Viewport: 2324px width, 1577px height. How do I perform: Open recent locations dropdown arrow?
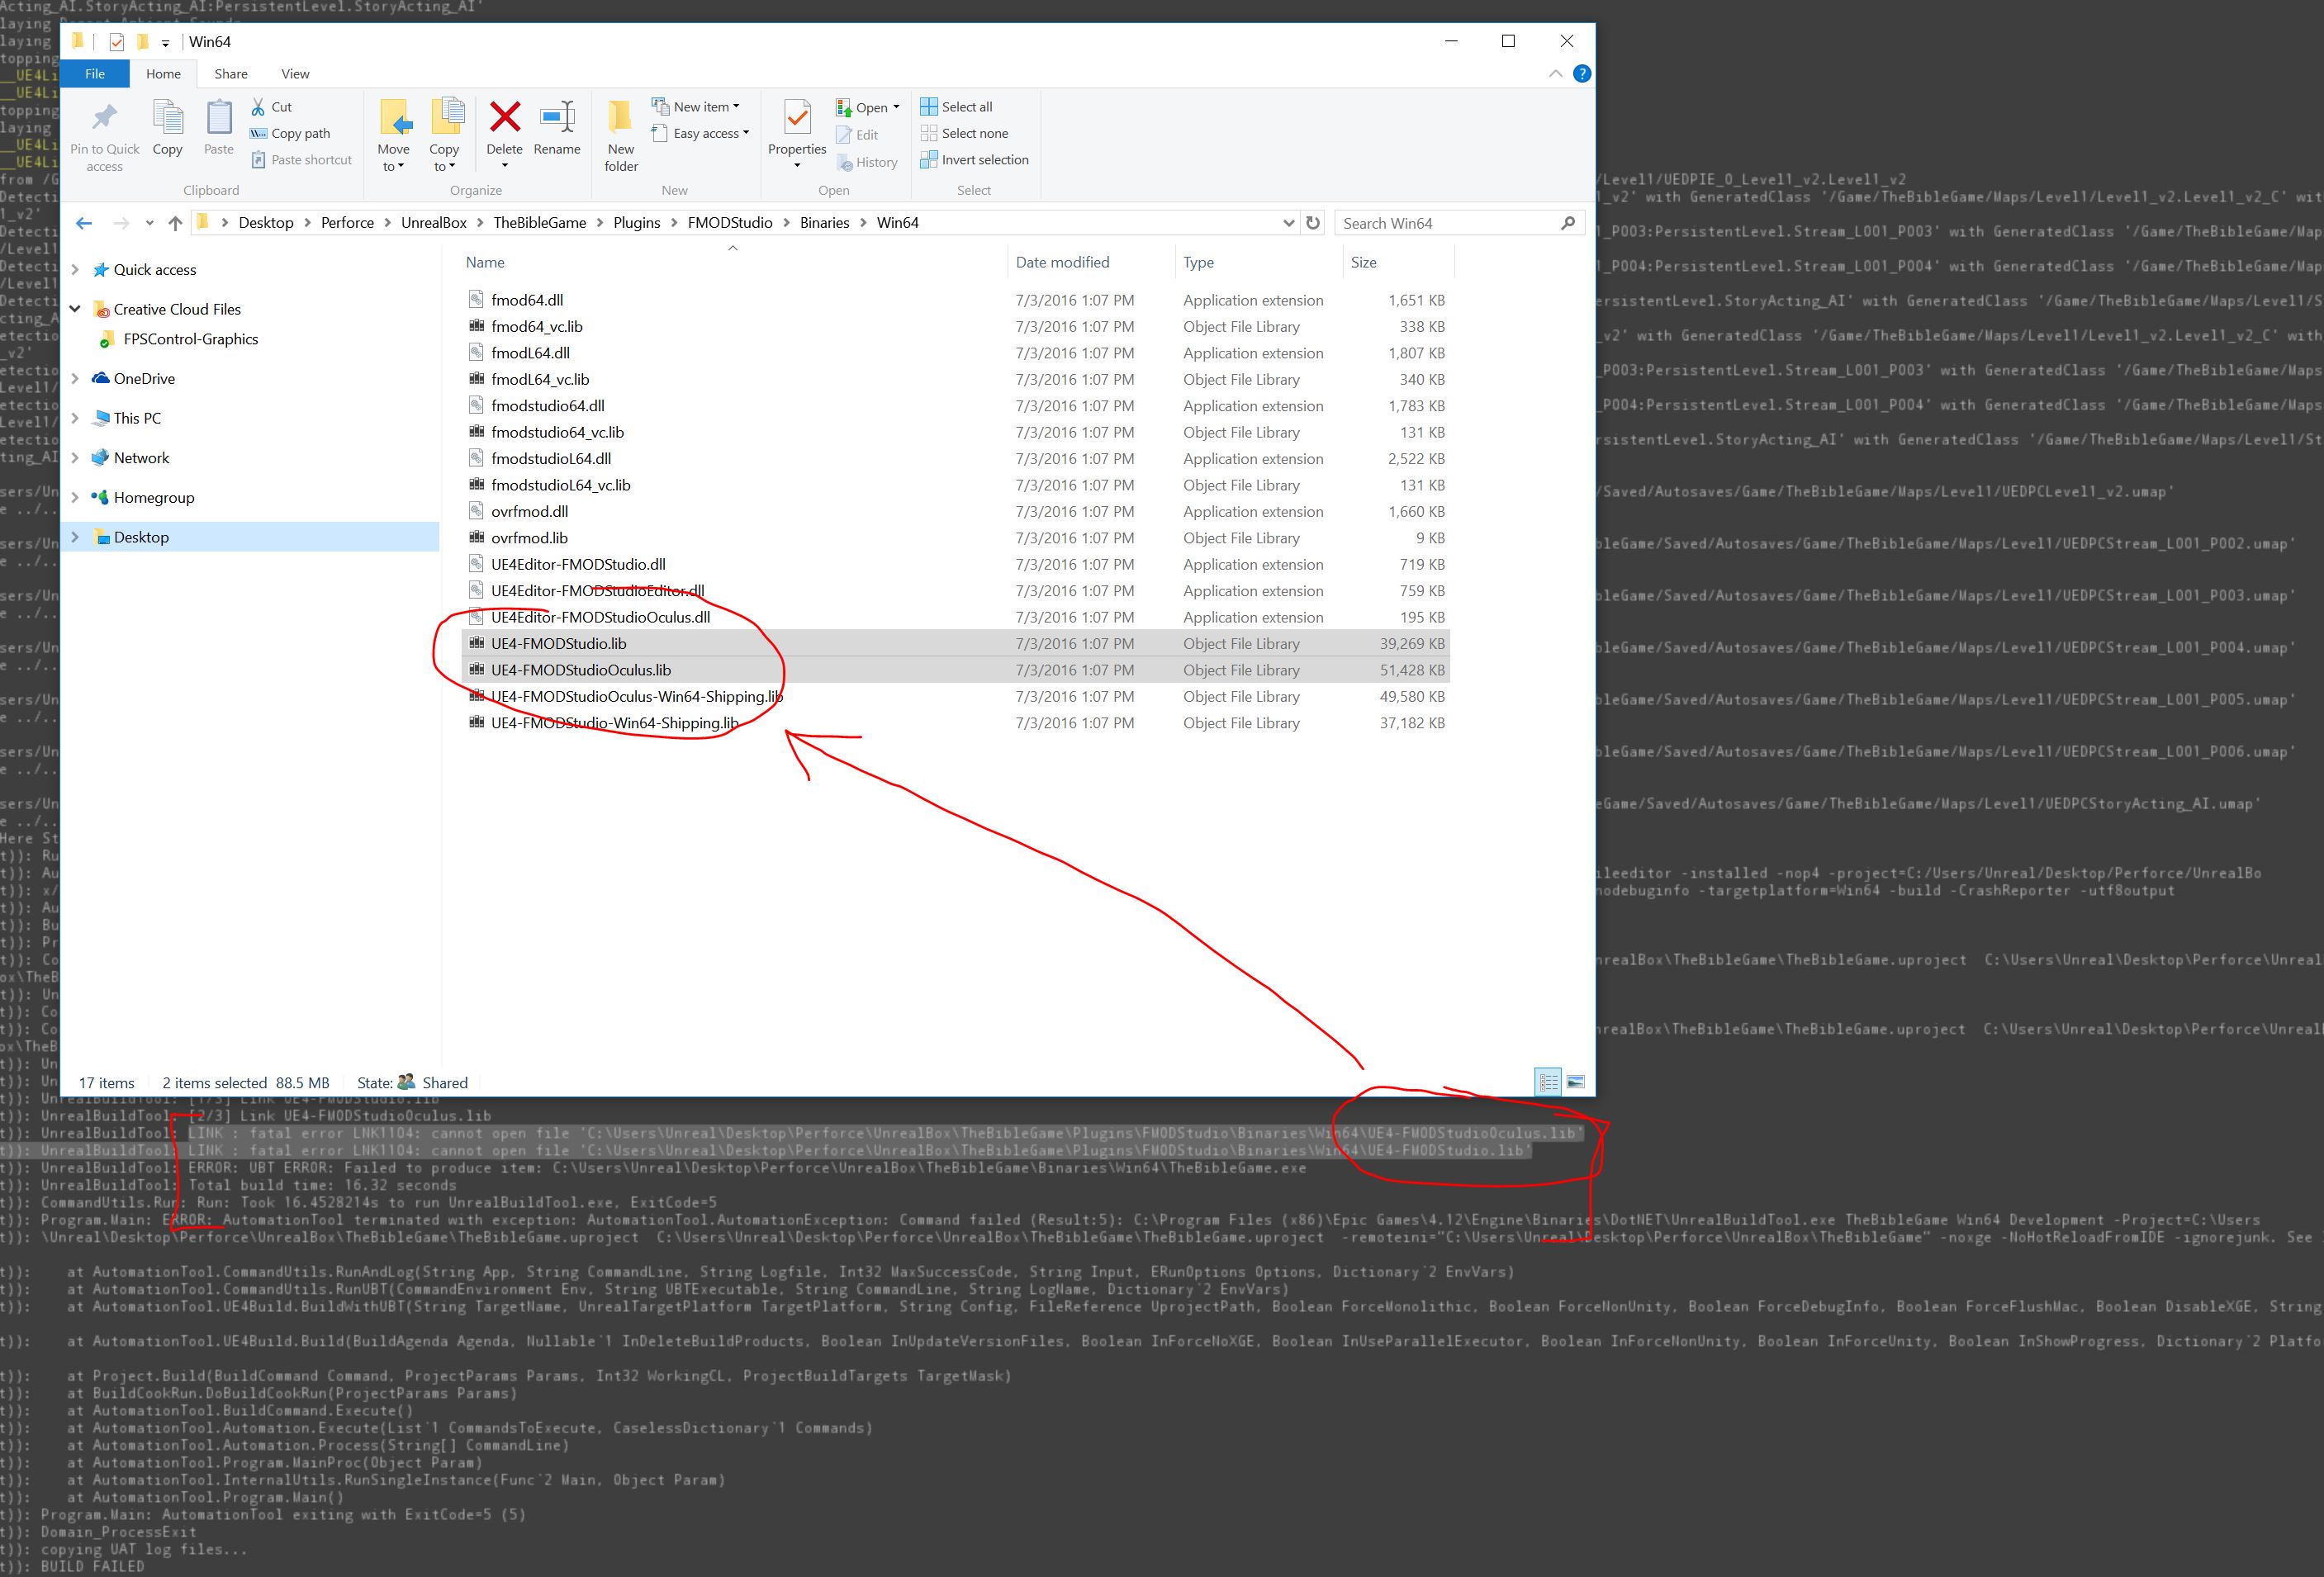(149, 223)
